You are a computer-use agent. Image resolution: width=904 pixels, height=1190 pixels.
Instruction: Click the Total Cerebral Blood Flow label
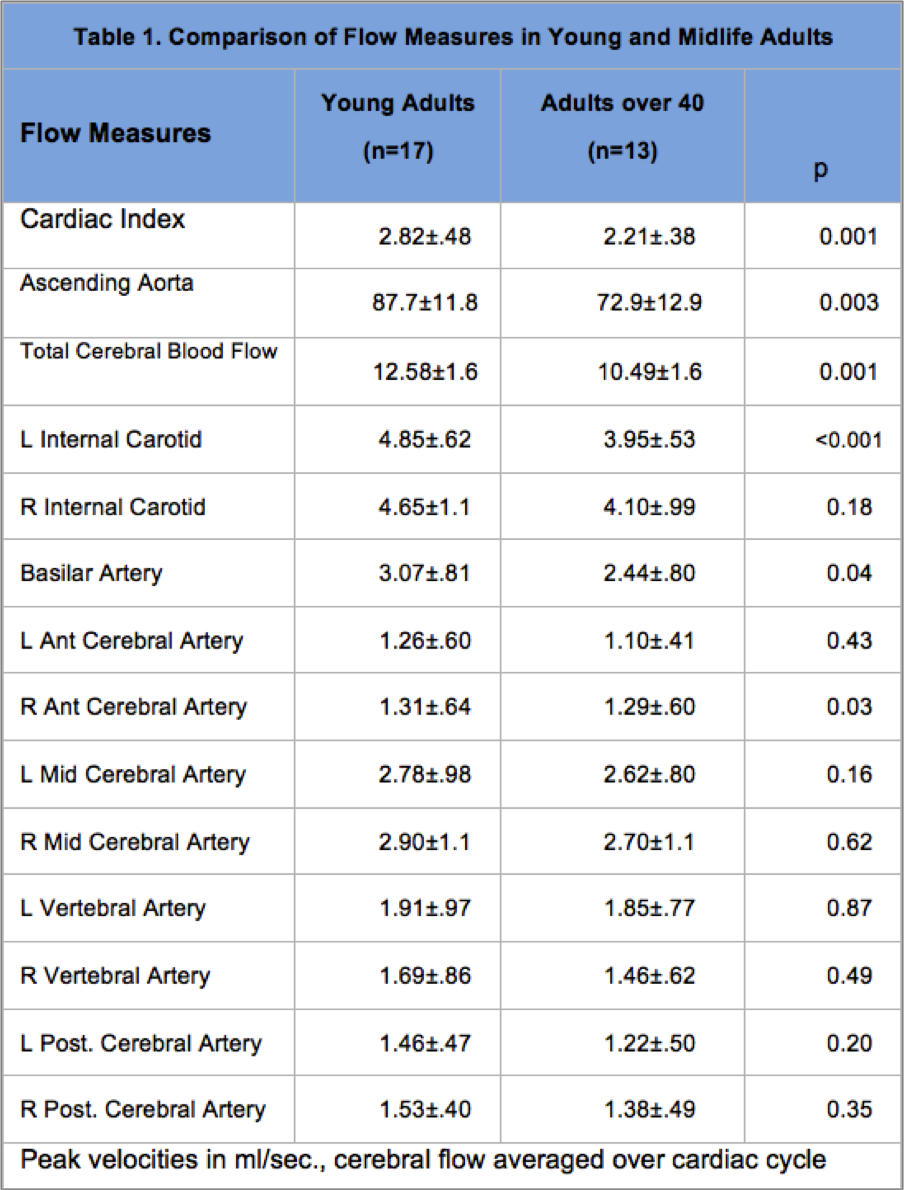point(149,351)
